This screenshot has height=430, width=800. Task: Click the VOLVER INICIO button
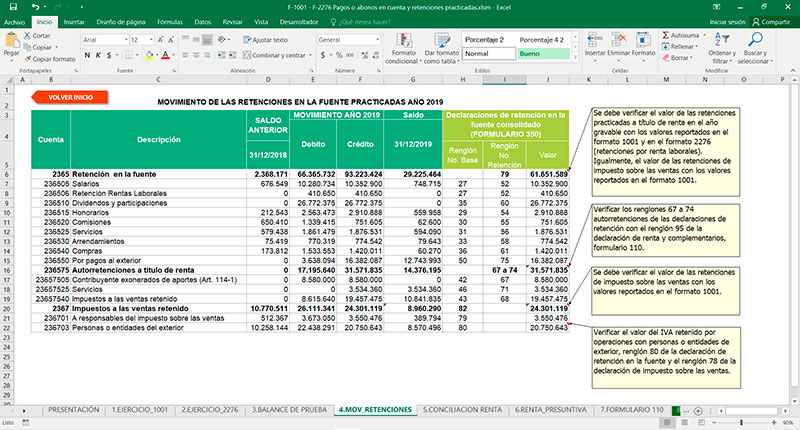[70, 97]
